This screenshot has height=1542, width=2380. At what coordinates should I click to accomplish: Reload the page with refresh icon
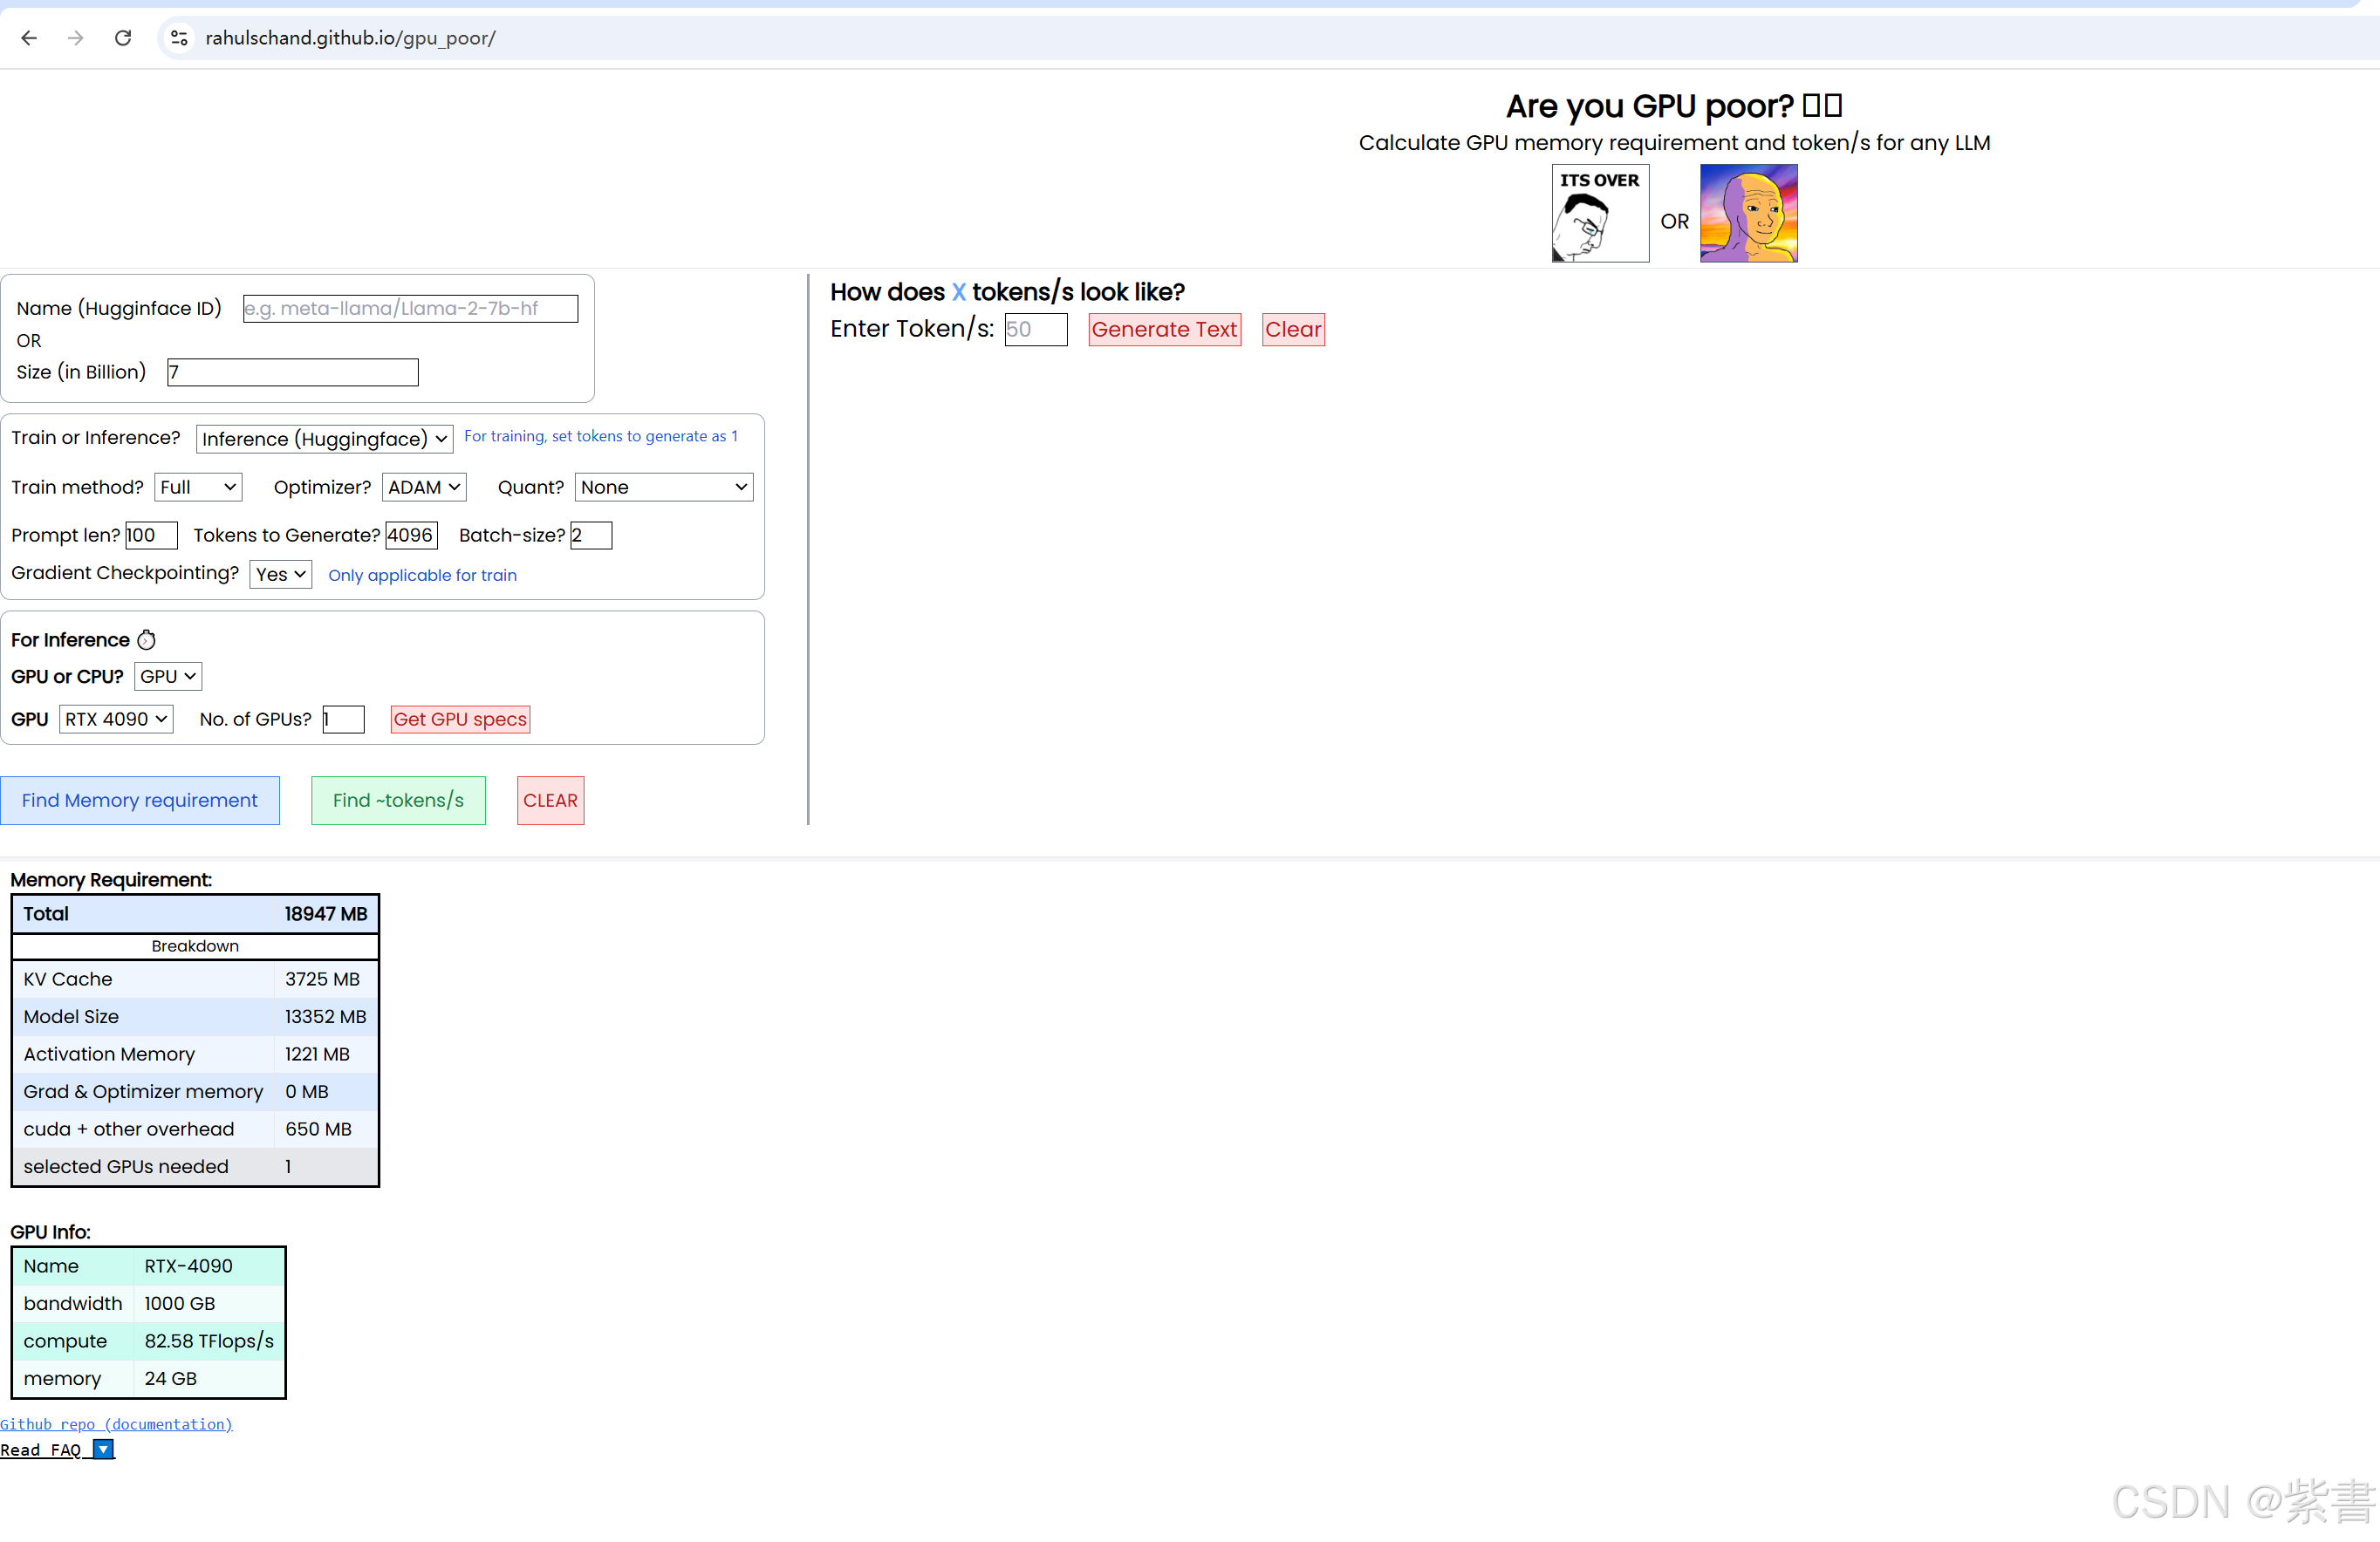pos(123,38)
